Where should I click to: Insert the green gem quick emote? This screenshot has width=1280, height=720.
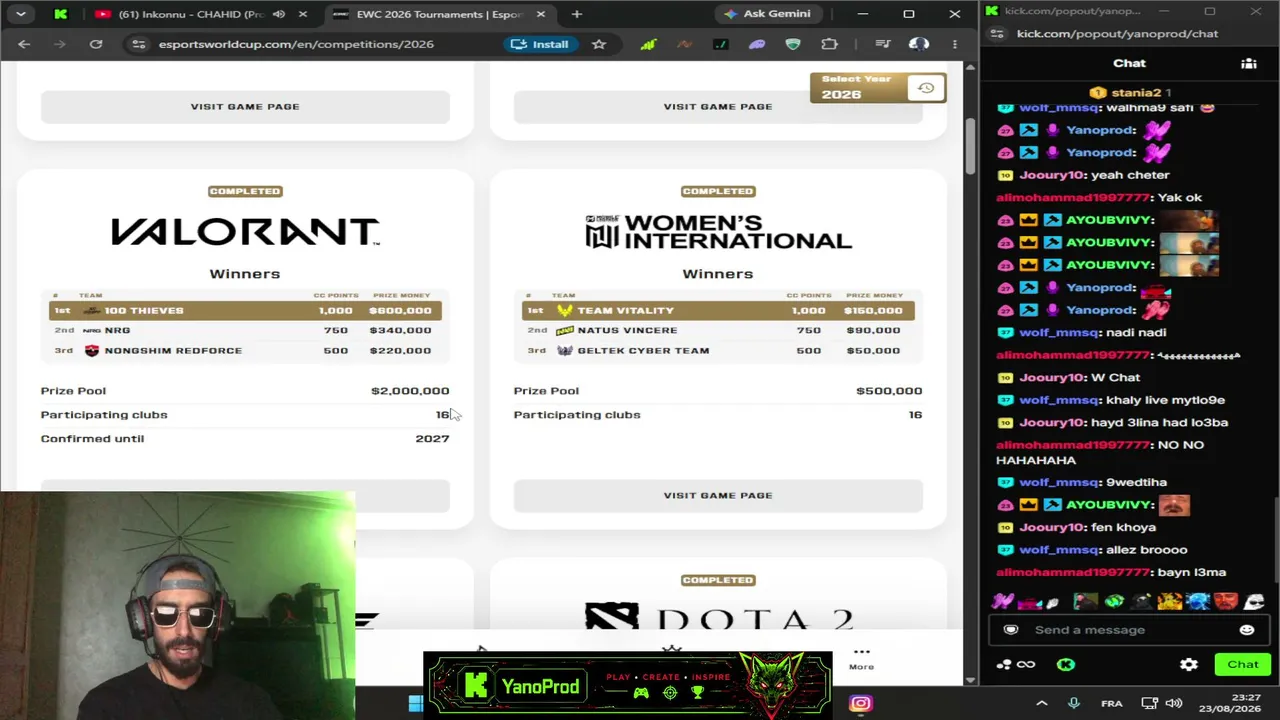point(1114,601)
